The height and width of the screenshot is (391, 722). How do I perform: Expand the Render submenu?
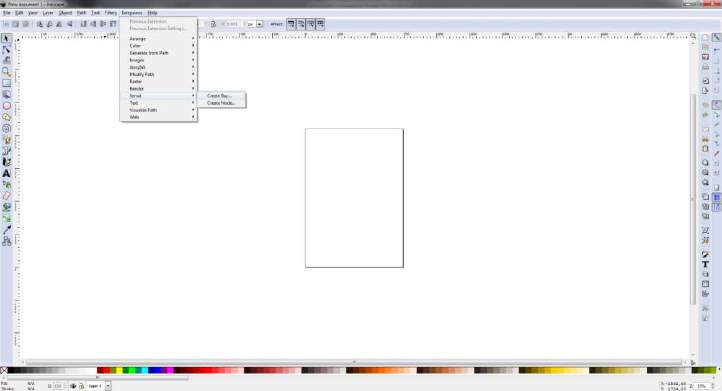(x=159, y=88)
